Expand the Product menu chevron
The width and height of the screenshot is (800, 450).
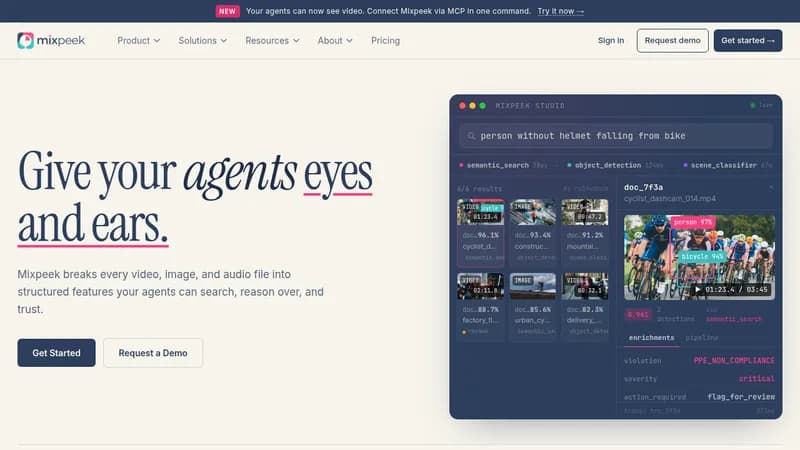pyautogui.click(x=157, y=40)
